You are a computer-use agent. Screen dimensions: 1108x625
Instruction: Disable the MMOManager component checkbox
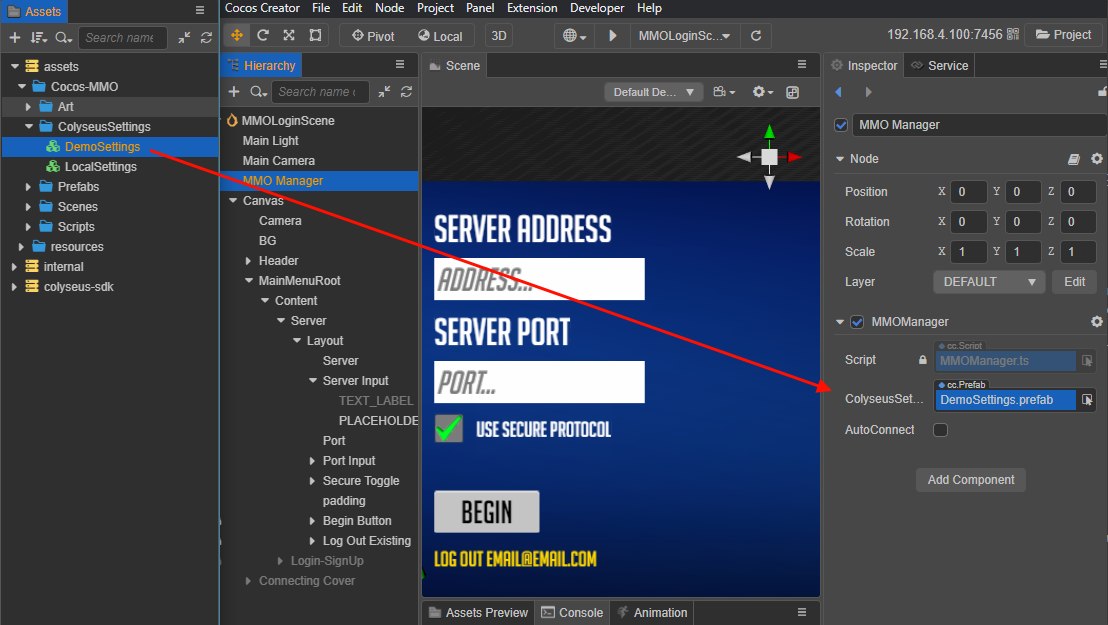point(856,321)
